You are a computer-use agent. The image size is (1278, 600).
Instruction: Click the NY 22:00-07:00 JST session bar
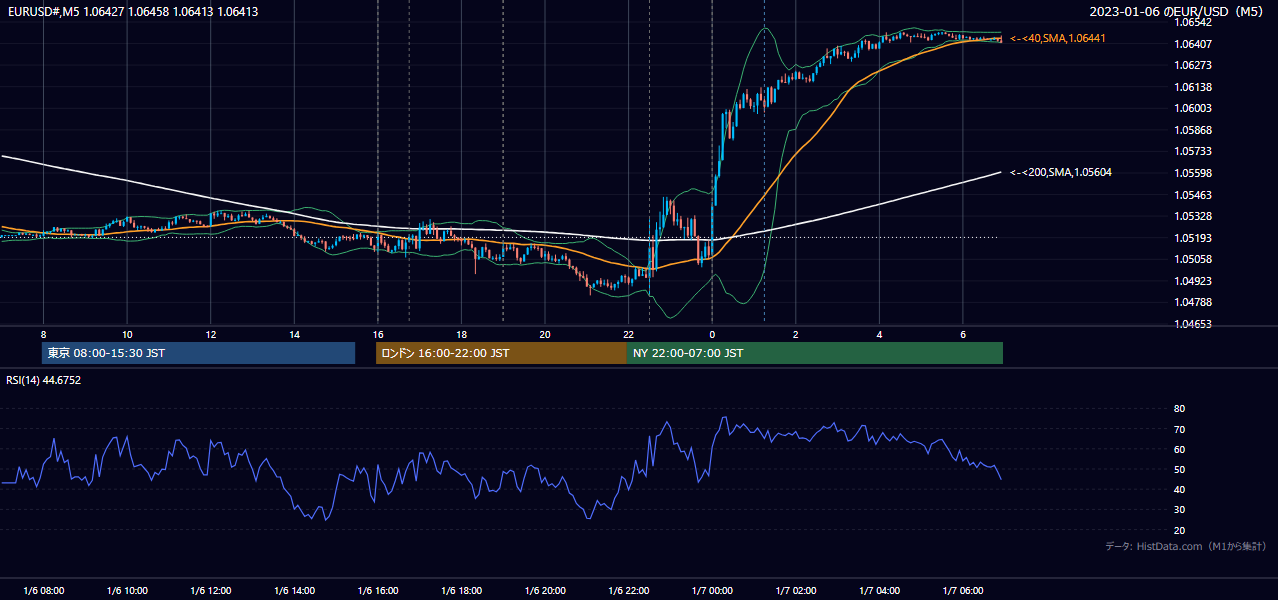815,353
